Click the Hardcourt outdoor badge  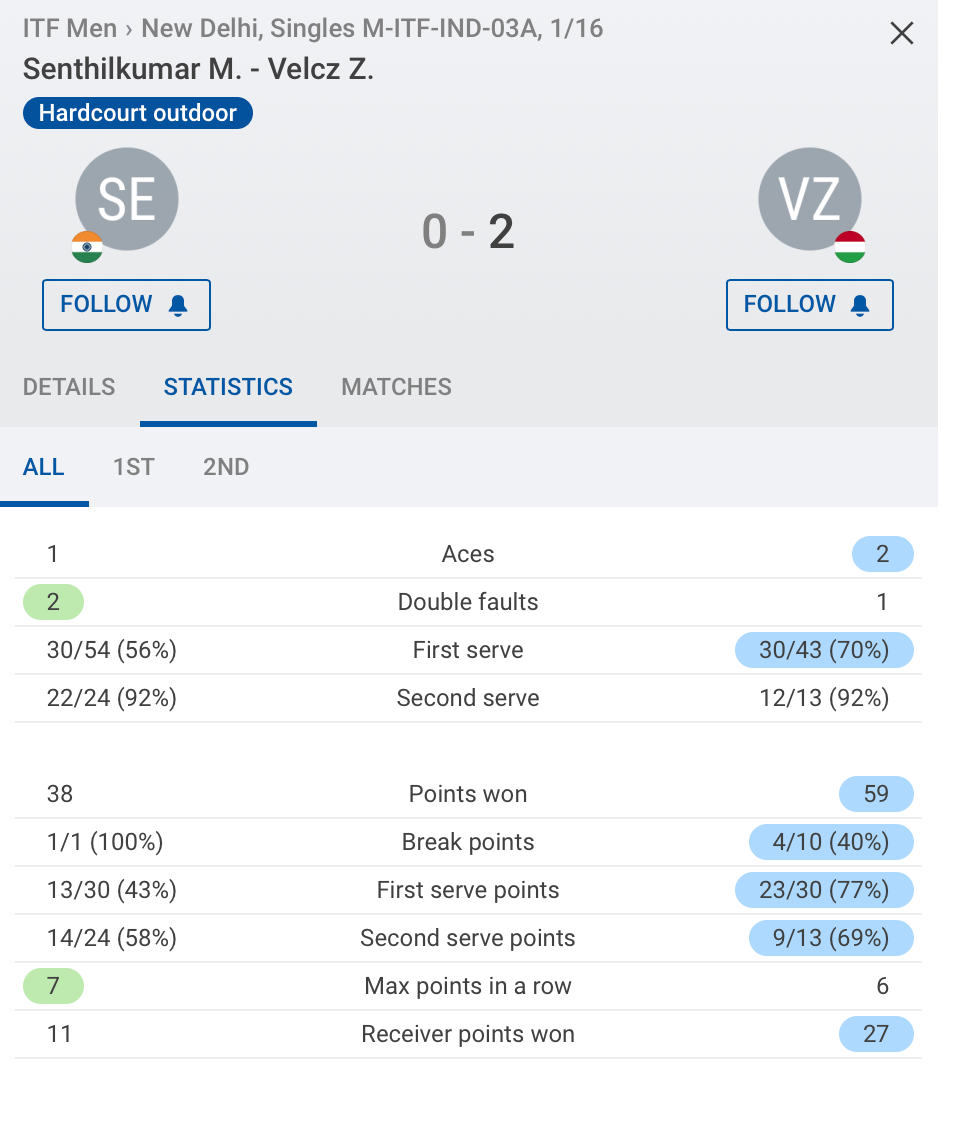click(138, 113)
